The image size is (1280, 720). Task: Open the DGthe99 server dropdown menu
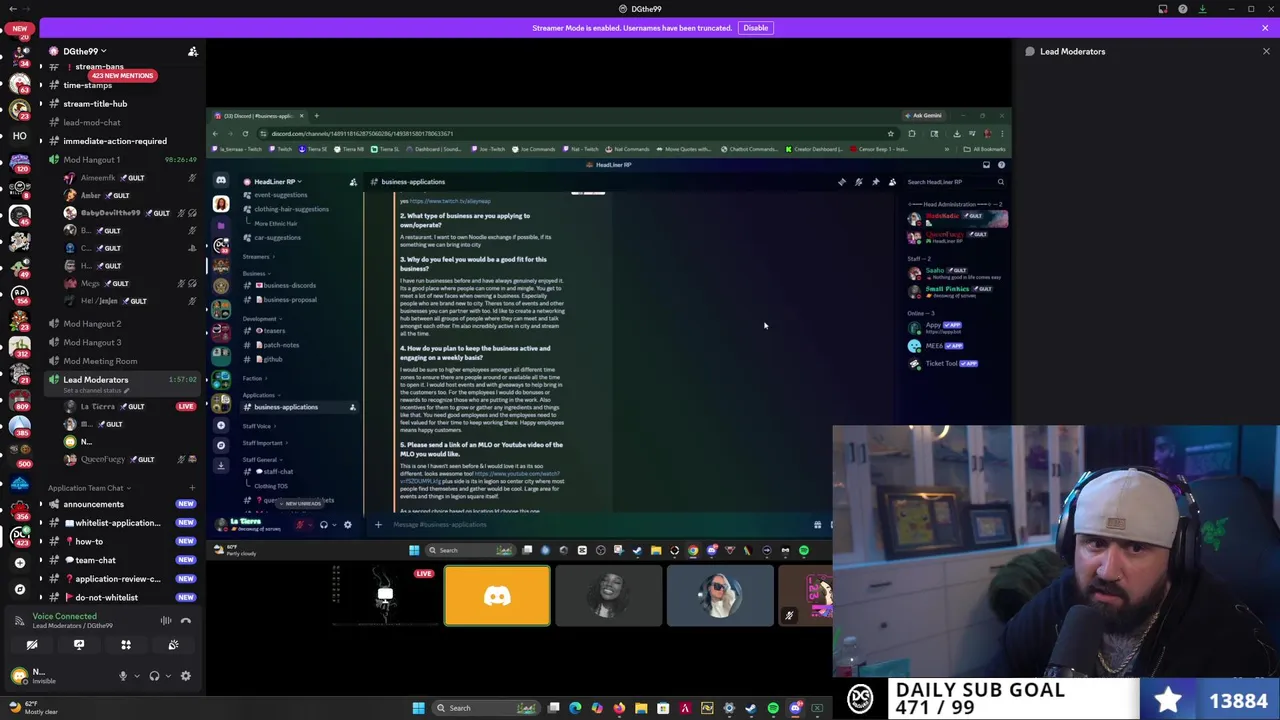pyautogui.click(x=85, y=51)
